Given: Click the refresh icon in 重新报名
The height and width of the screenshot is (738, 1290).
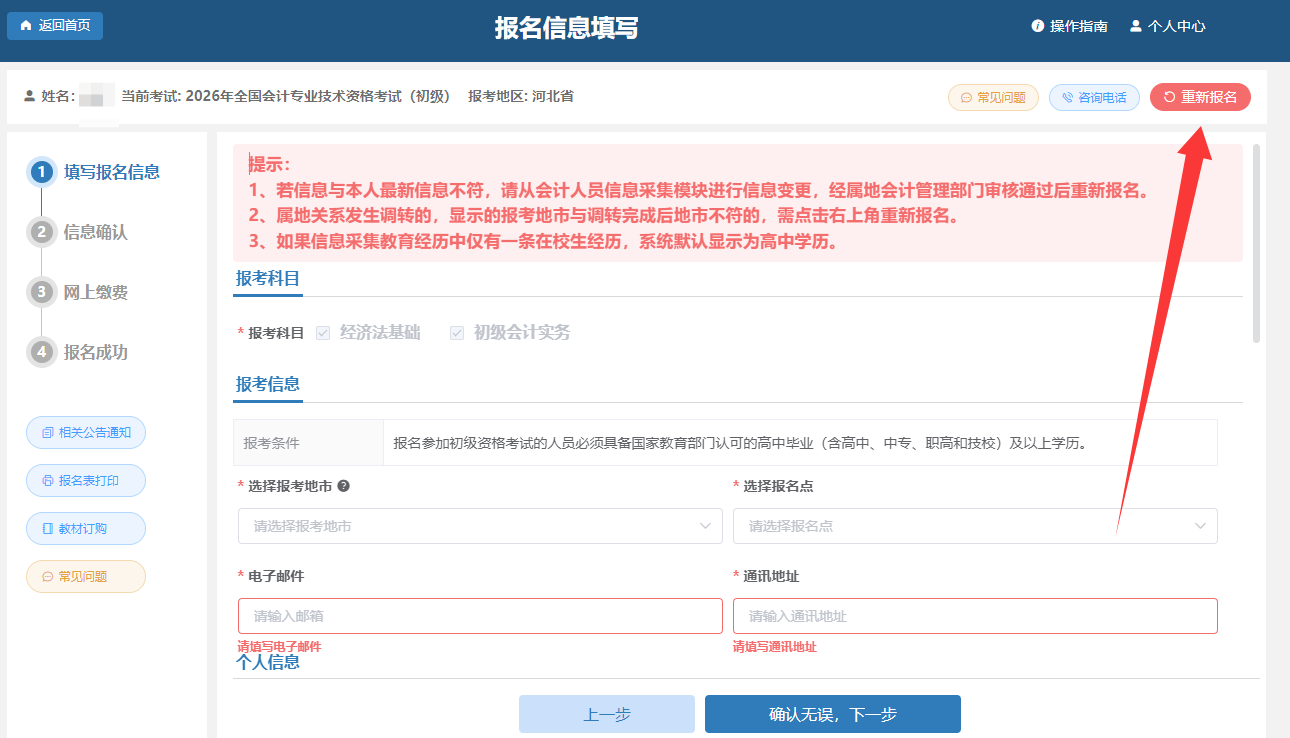Looking at the screenshot, I should coord(1169,98).
